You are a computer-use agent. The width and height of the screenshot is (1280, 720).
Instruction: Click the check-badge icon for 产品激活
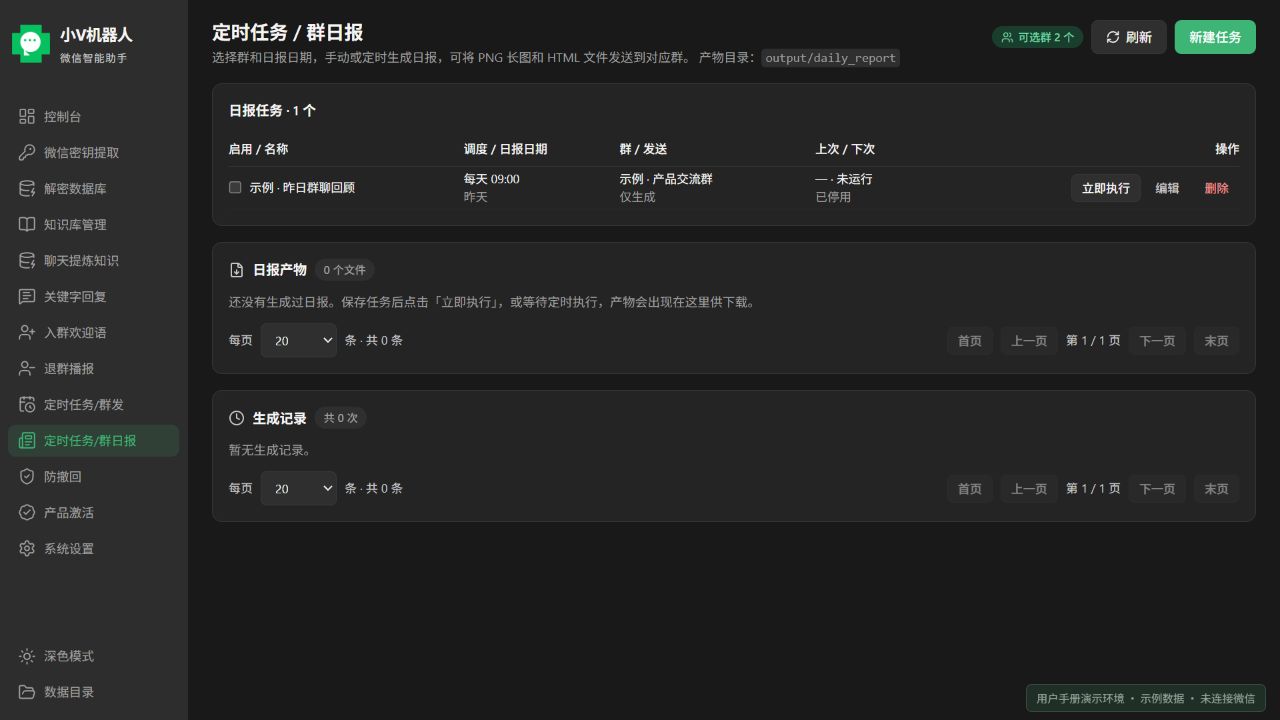pyautogui.click(x=27, y=513)
